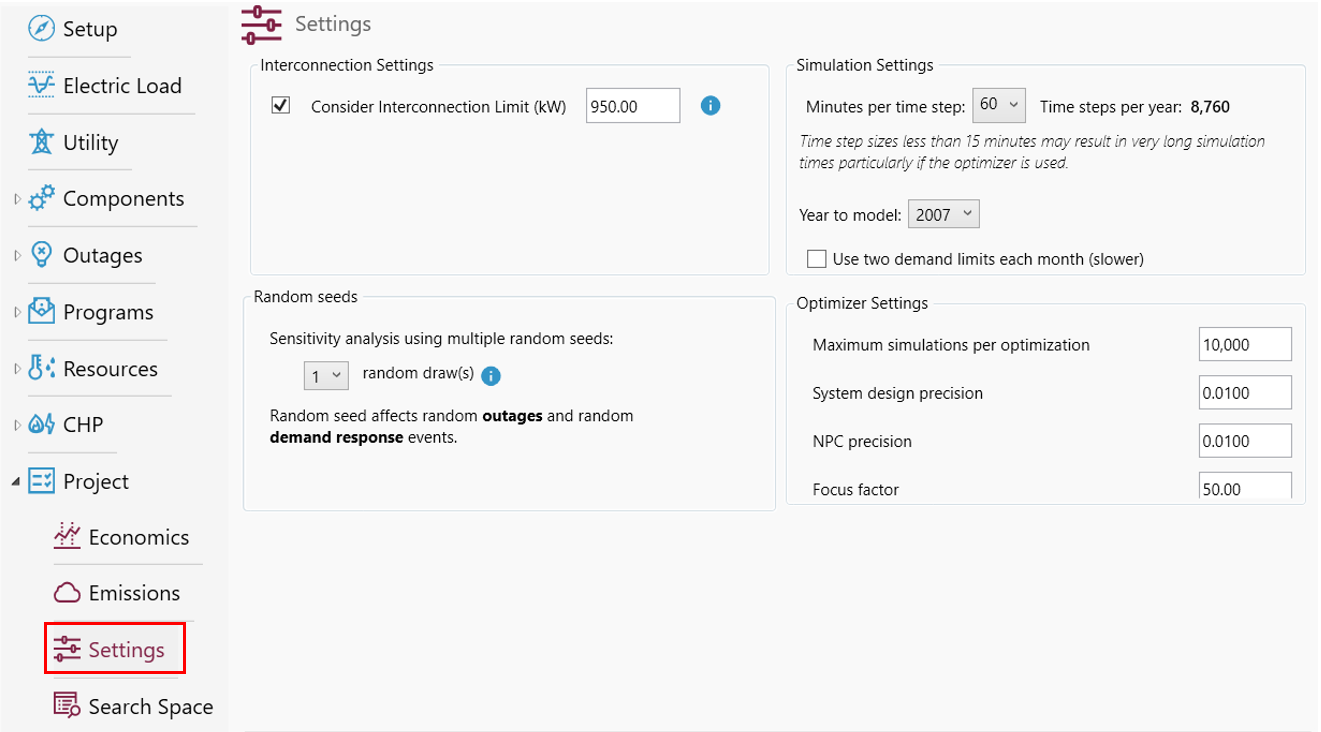Click the Utility tower icon
This screenshot has height=732, width=1321.
(x=41, y=142)
